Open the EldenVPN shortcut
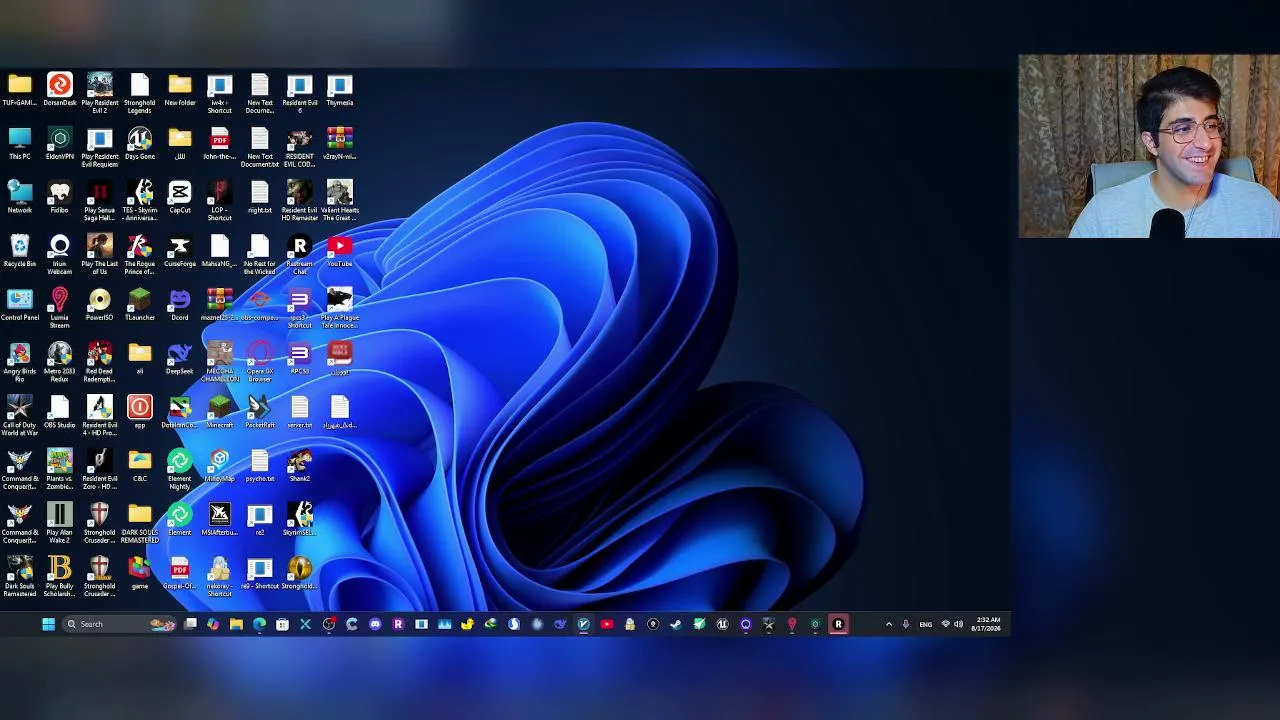This screenshot has height=720, width=1280. tap(60, 143)
